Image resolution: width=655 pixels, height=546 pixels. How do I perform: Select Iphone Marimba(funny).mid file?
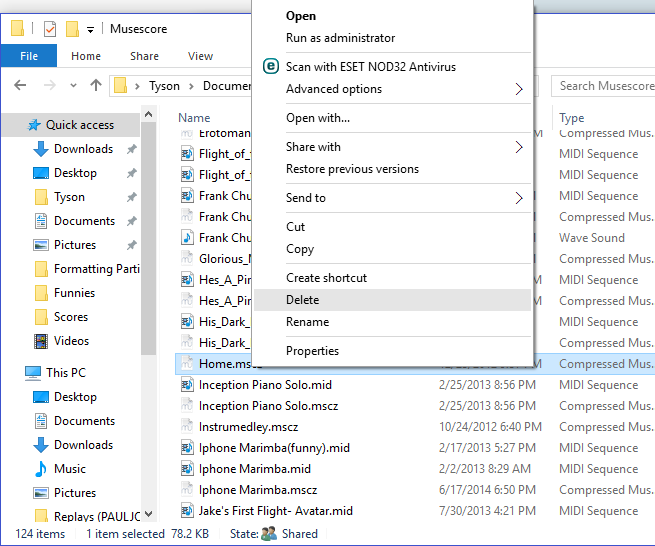(274, 448)
